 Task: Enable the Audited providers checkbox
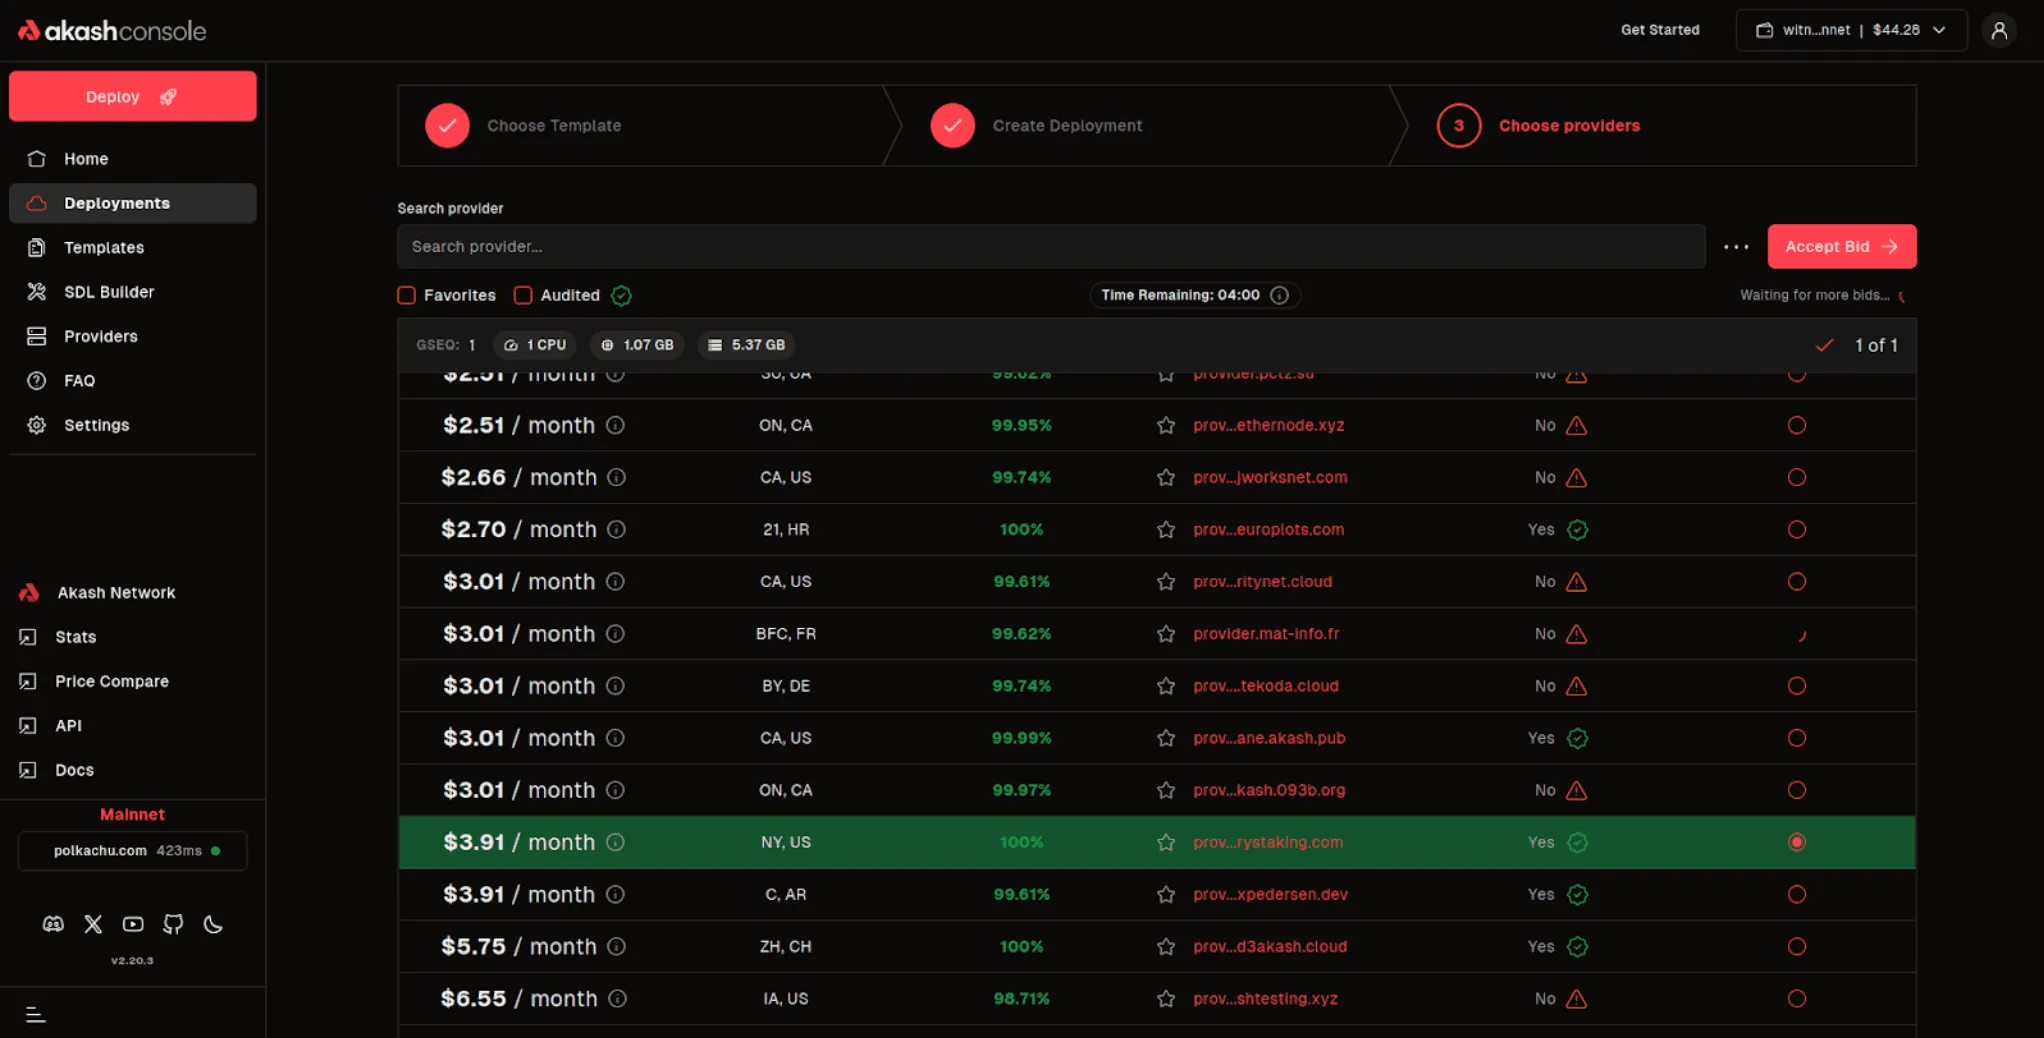(x=522, y=295)
